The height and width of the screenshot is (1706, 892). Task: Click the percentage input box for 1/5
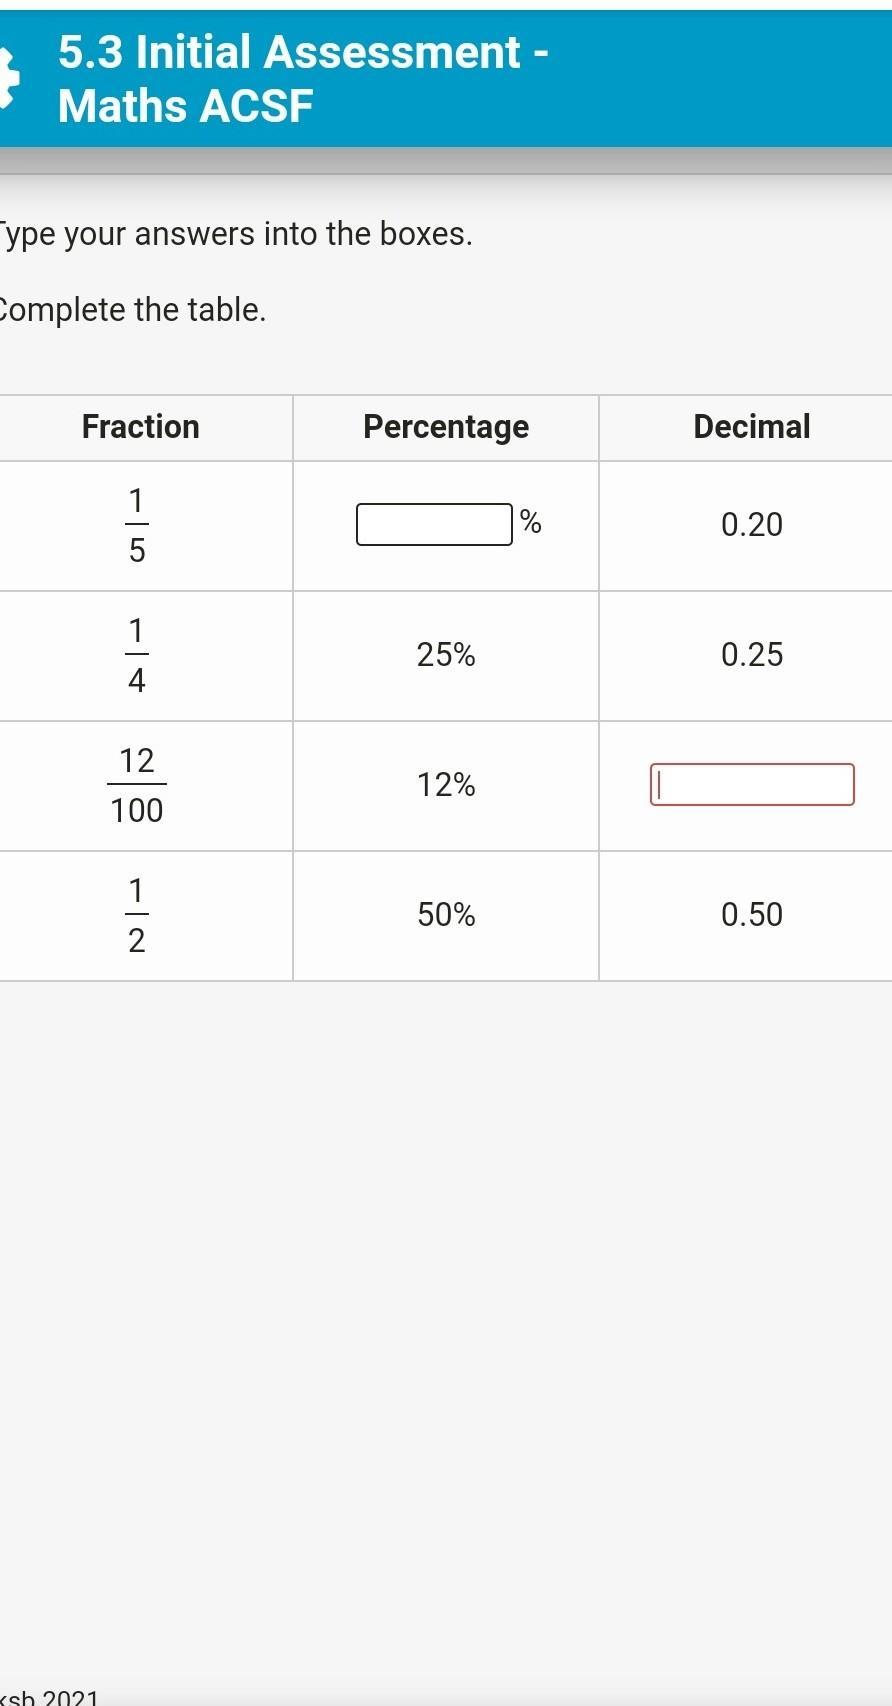click(434, 524)
